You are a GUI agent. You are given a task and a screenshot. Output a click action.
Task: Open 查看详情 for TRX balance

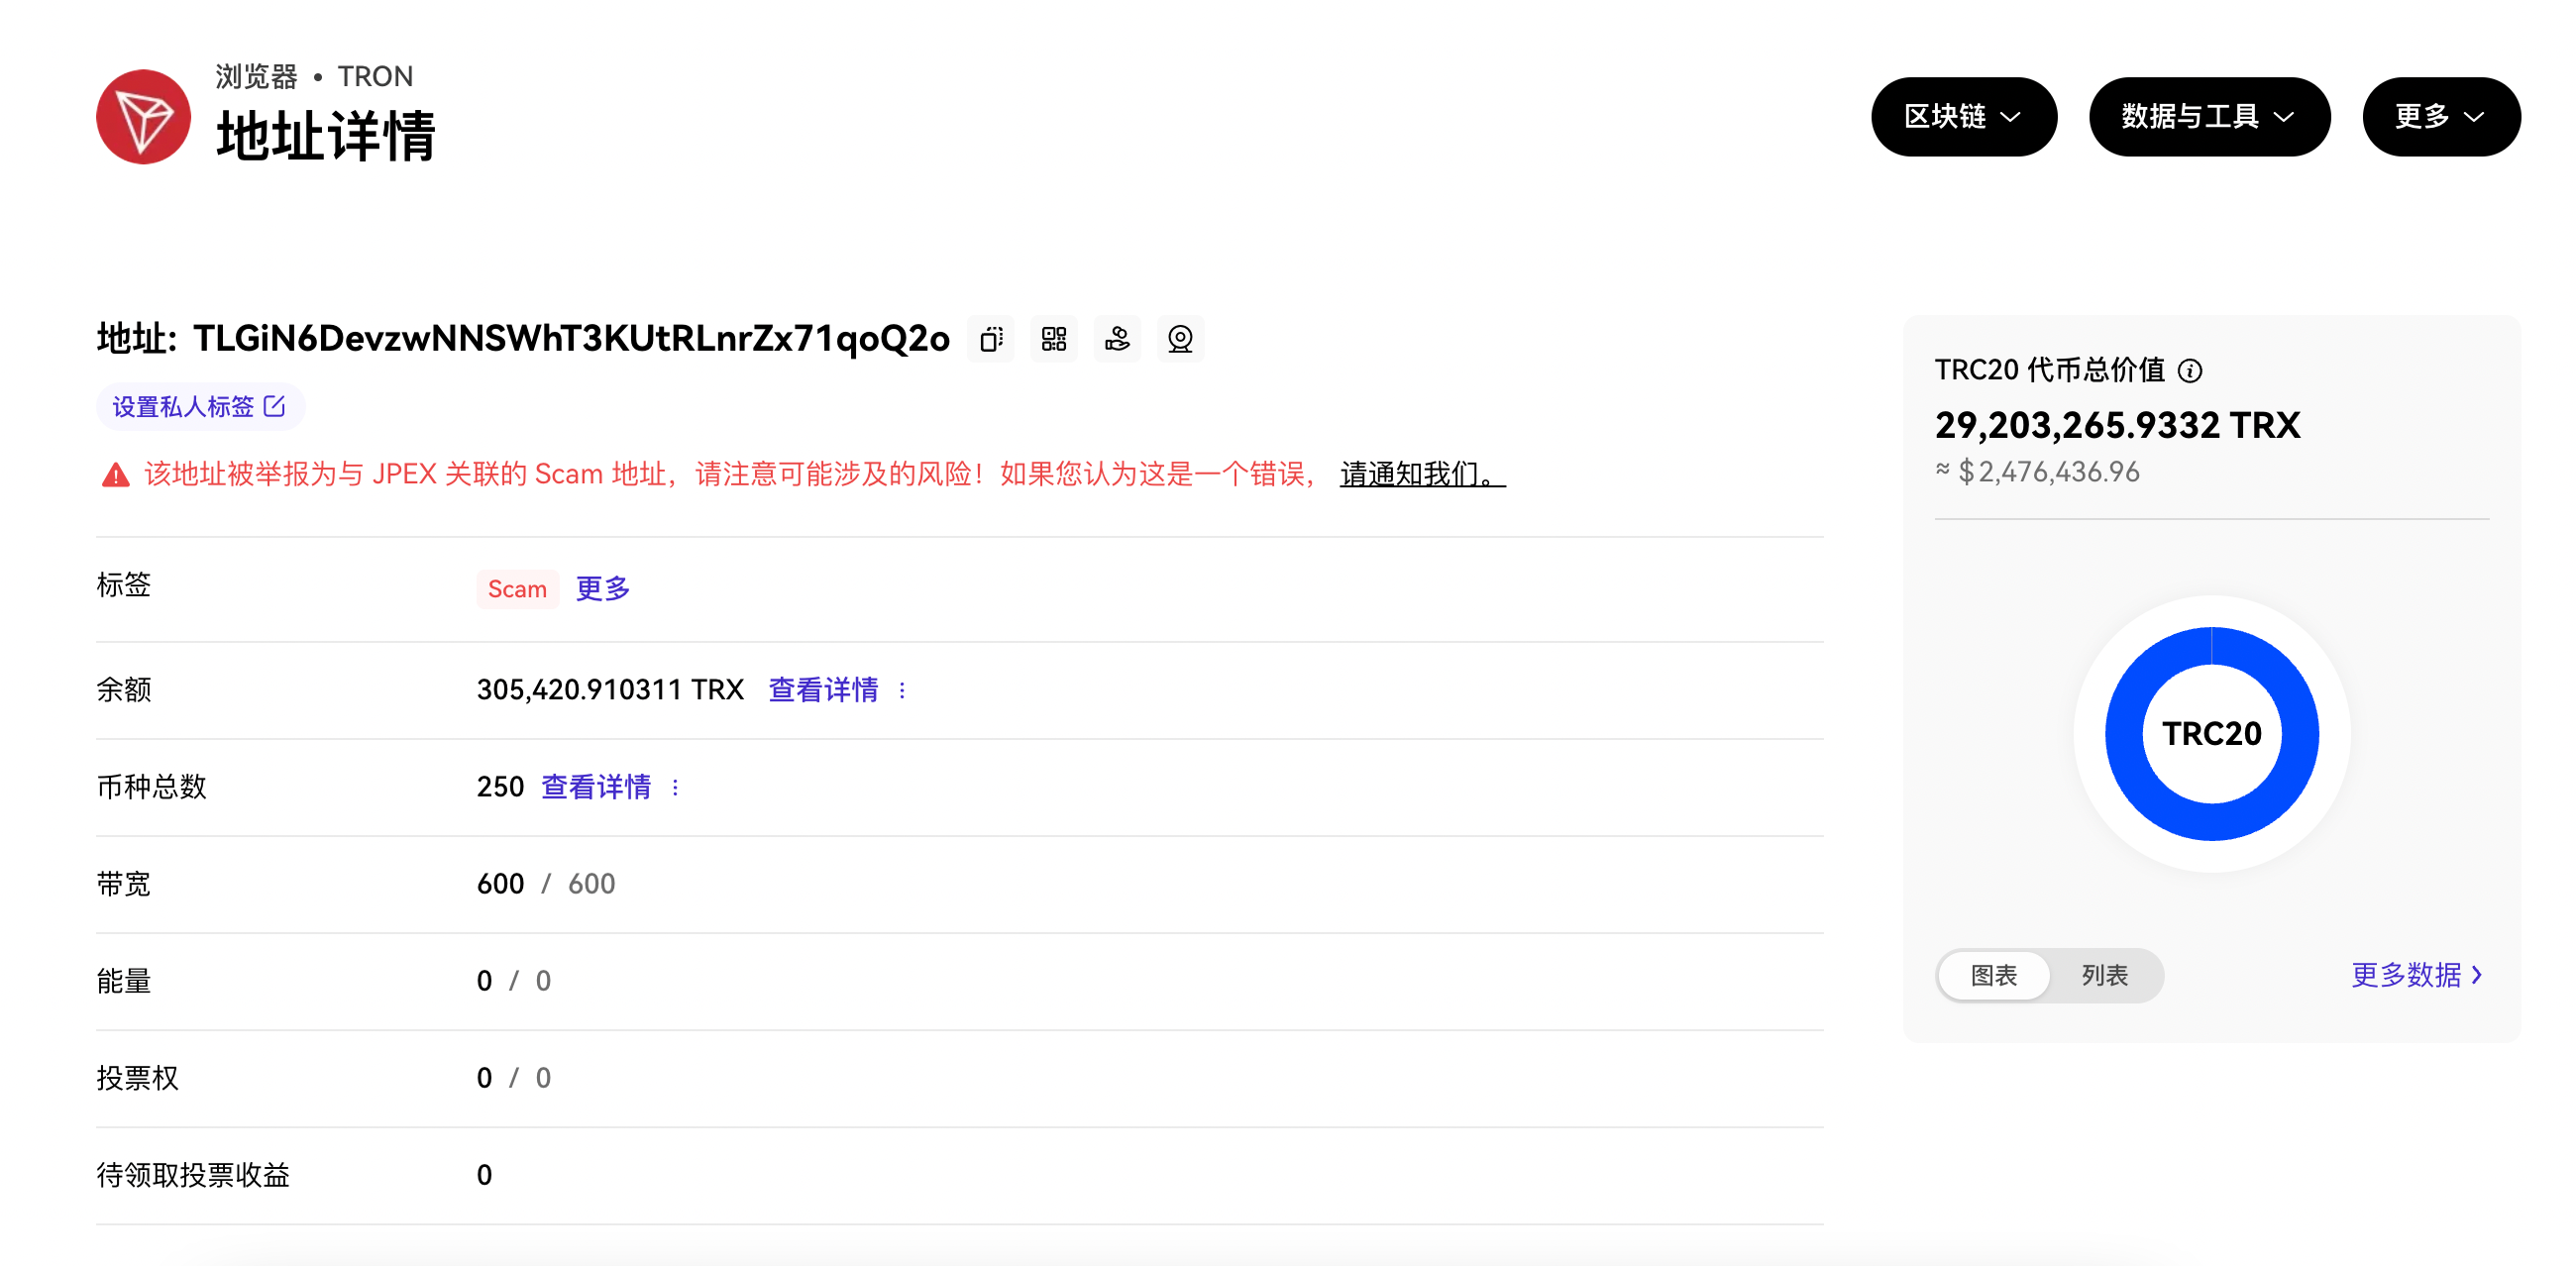point(823,690)
